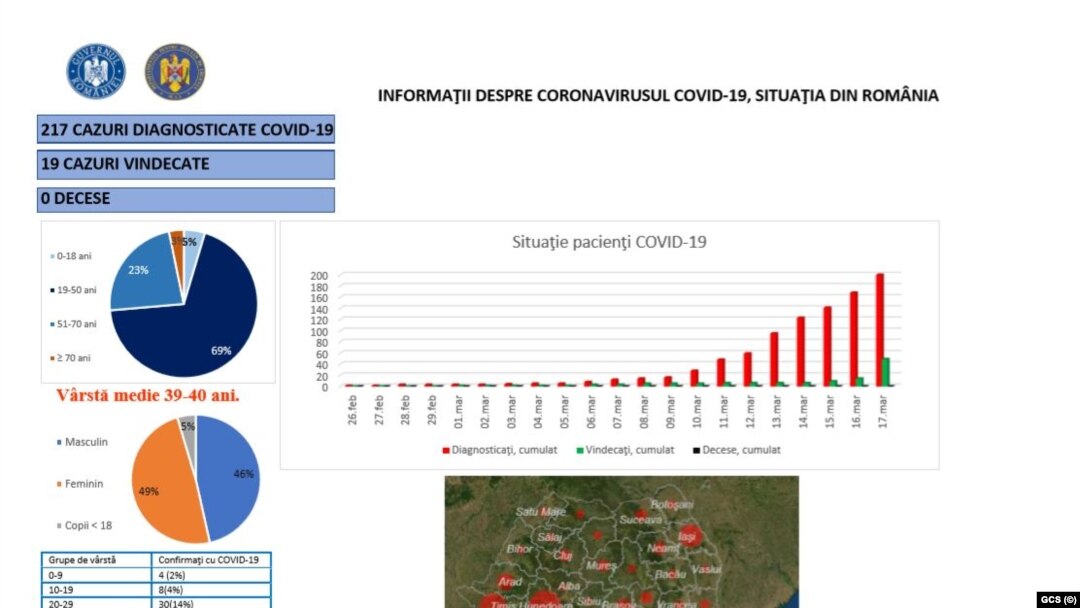The width and height of the screenshot is (1080, 608).
Task: Click the green bar for 17.mar
Action: [x=887, y=372]
